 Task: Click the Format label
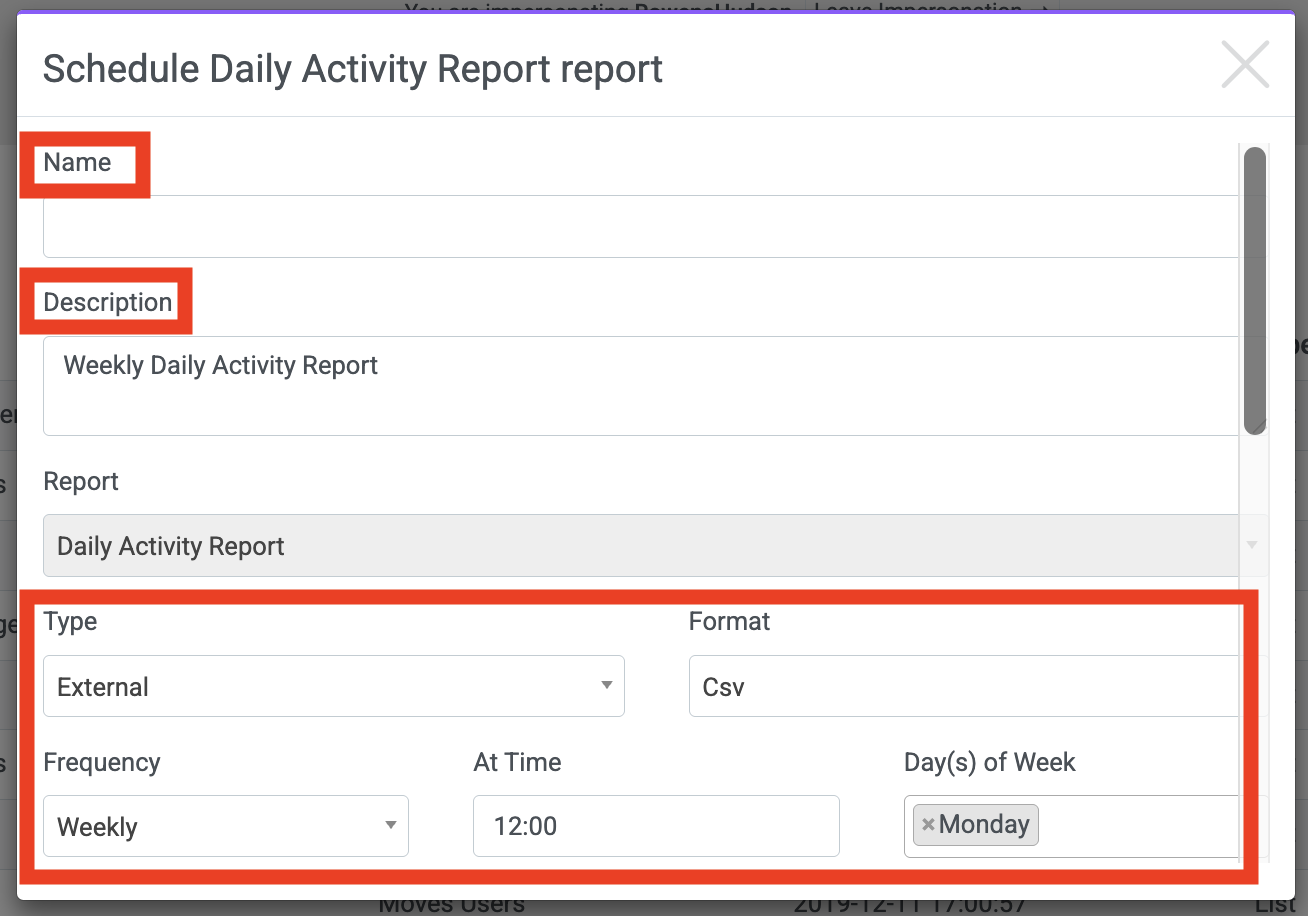click(x=729, y=621)
